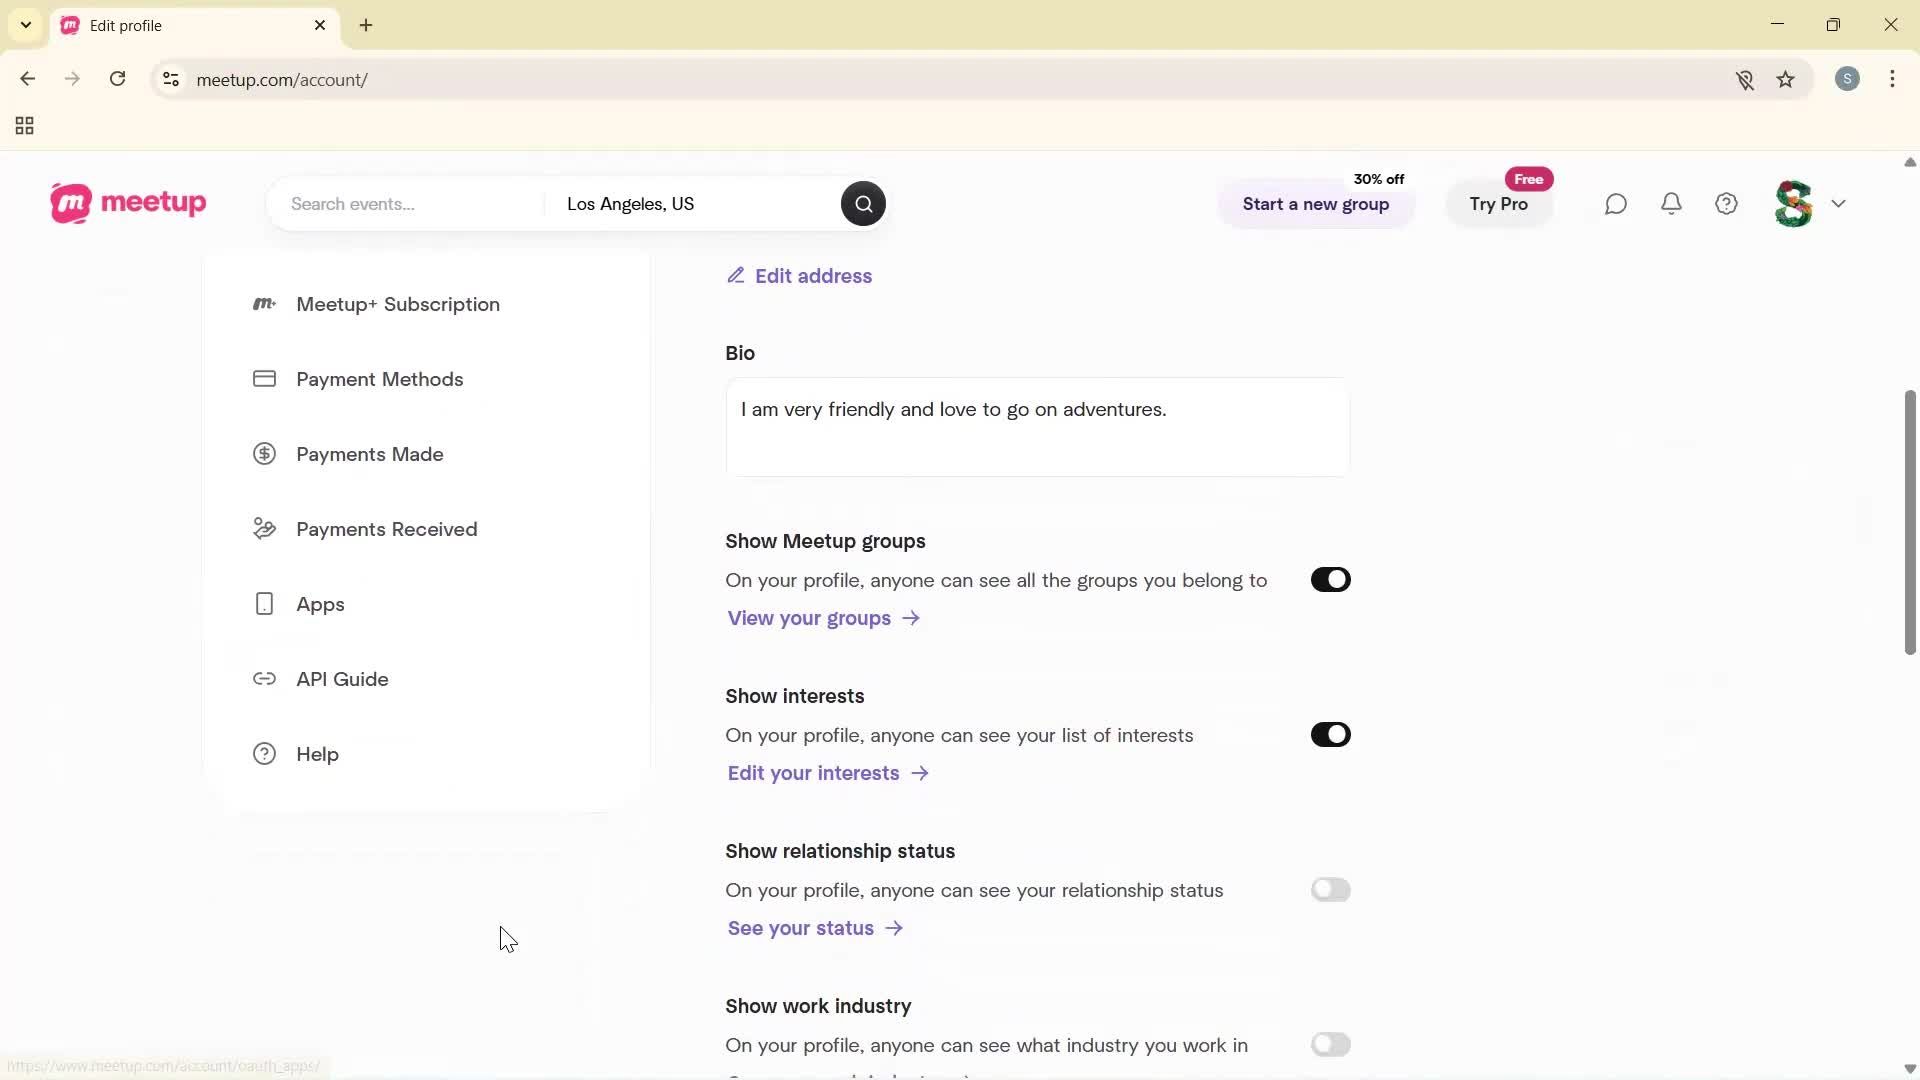Open the Meetup home via the logo
1920x1080 pixels.
pyautogui.click(x=127, y=203)
